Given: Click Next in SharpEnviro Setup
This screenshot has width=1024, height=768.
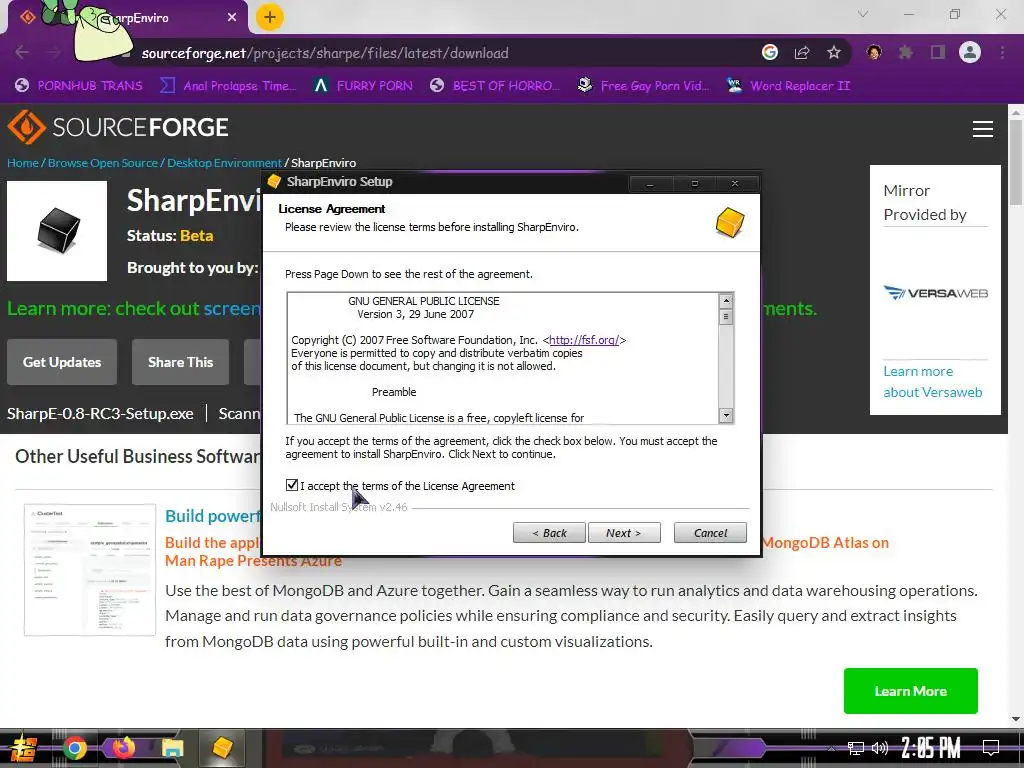Looking at the screenshot, I should [624, 533].
